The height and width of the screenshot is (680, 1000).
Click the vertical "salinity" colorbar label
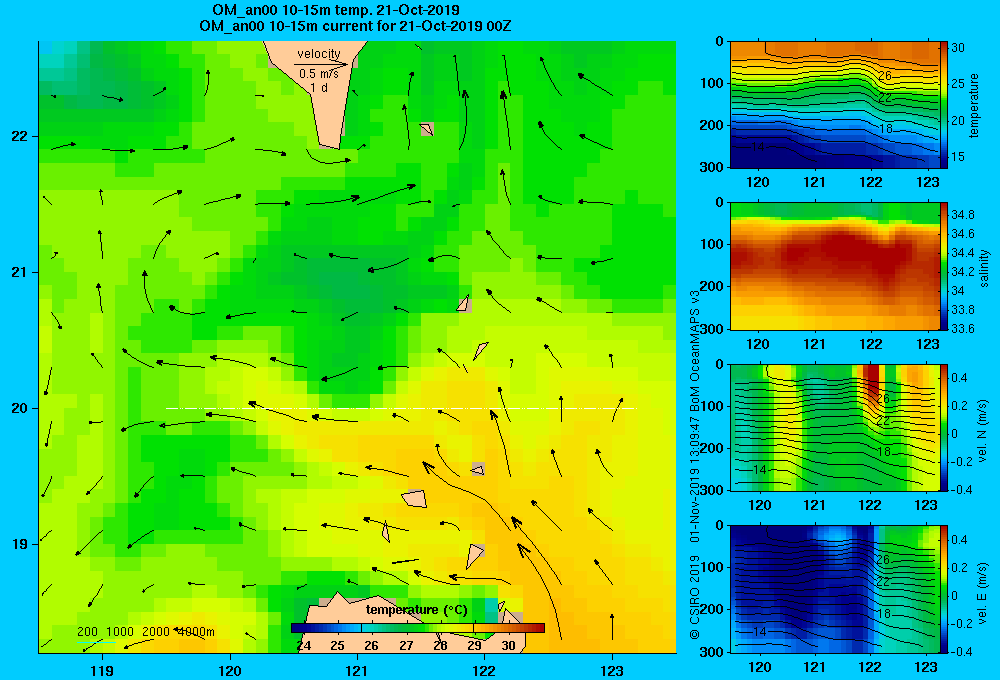pyautogui.click(x=983, y=268)
